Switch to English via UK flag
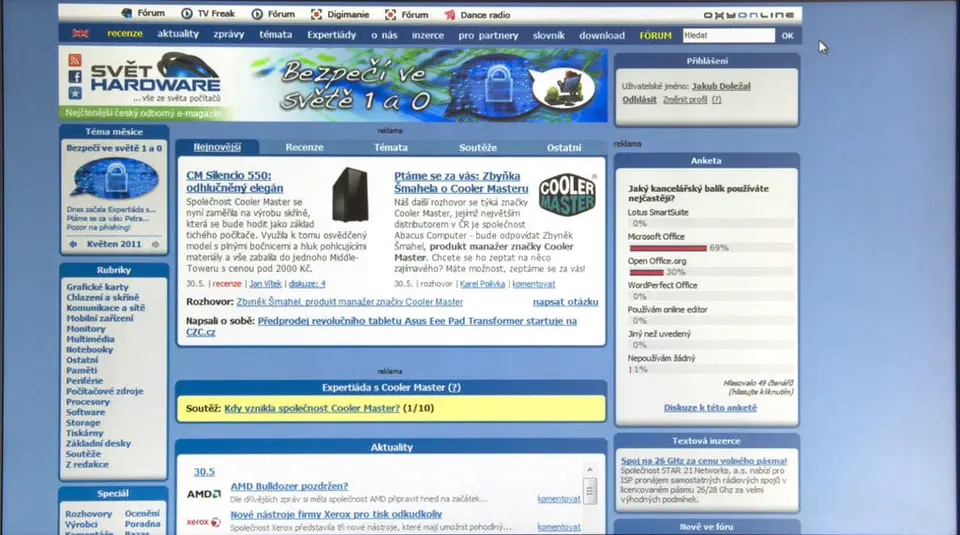 80,34
